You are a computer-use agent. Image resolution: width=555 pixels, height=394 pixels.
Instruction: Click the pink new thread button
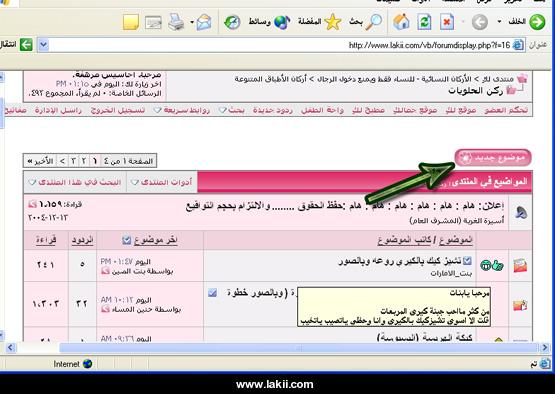point(493,158)
